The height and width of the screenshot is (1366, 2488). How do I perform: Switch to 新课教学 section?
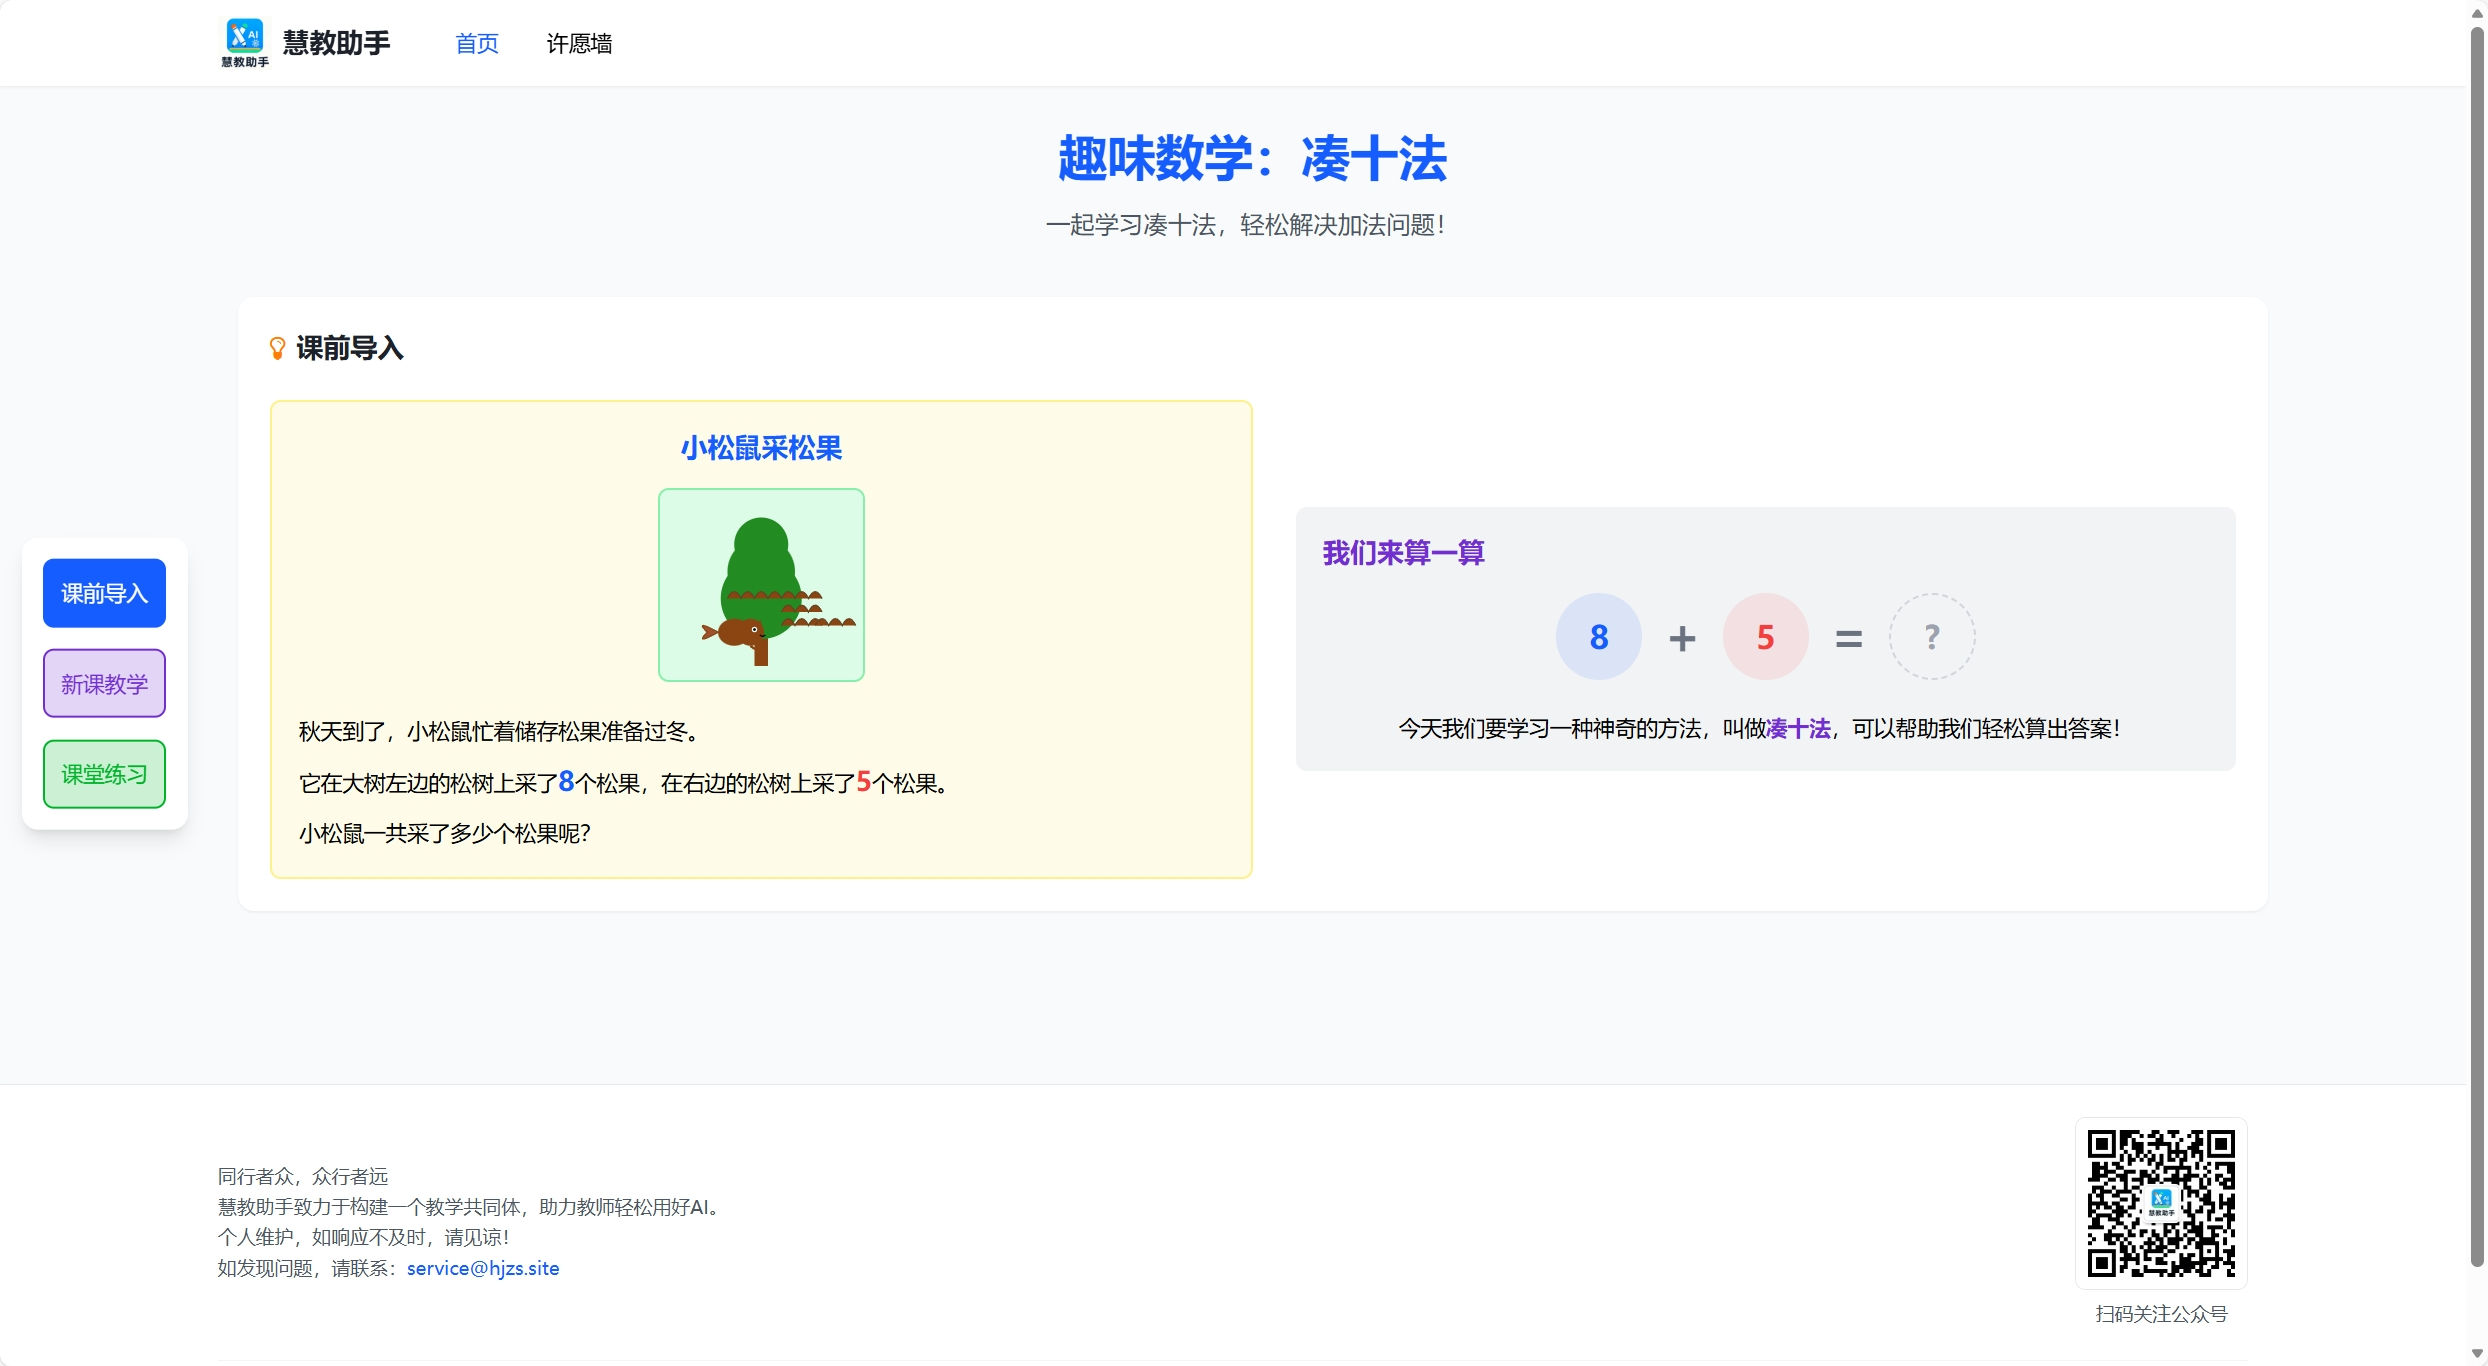click(x=104, y=683)
